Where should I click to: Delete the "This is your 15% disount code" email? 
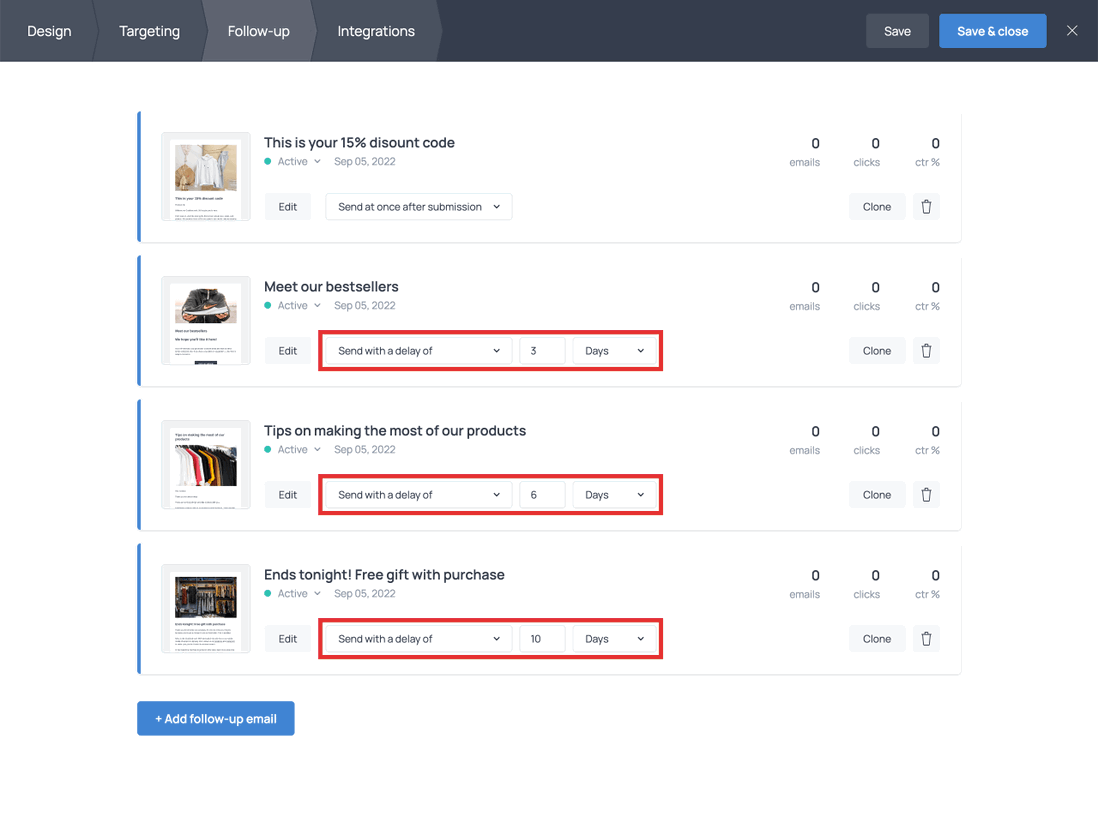(926, 206)
